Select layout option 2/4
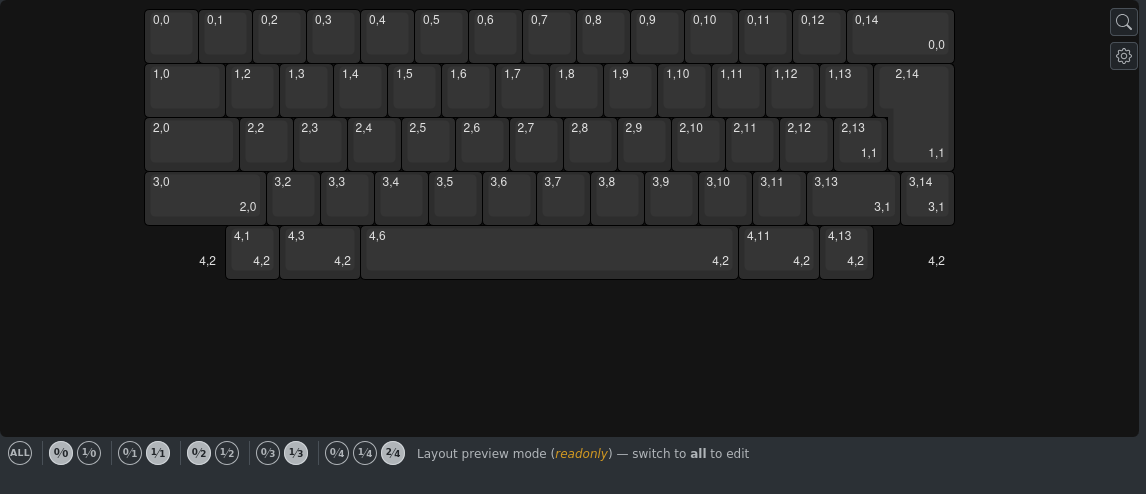 (x=392, y=453)
